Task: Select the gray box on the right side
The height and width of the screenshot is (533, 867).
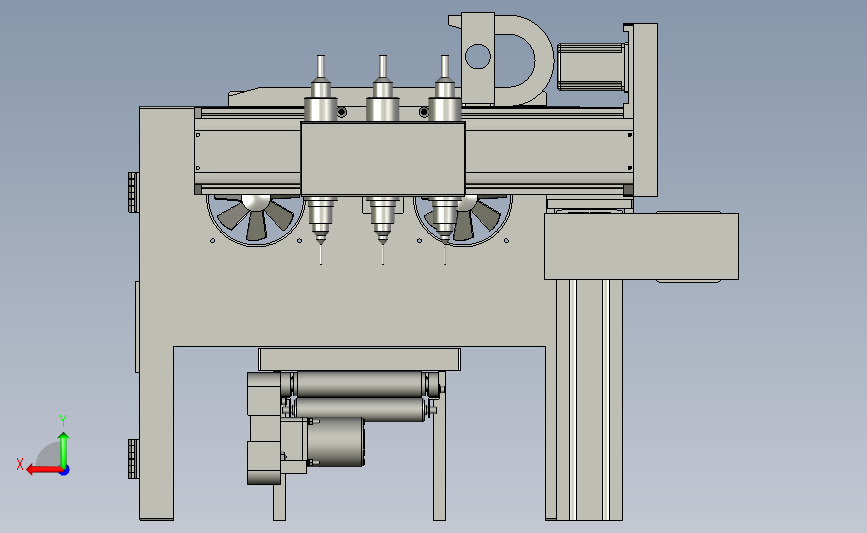Action: click(x=641, y=247)
